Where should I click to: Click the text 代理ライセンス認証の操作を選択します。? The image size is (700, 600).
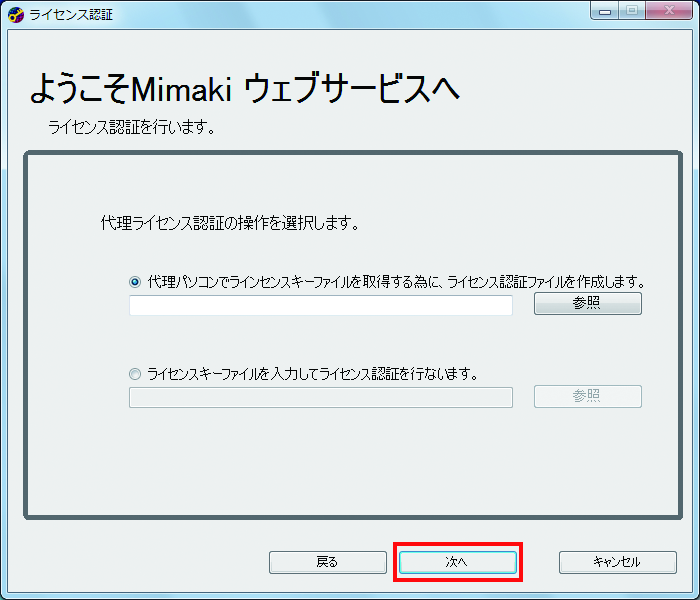230,223
